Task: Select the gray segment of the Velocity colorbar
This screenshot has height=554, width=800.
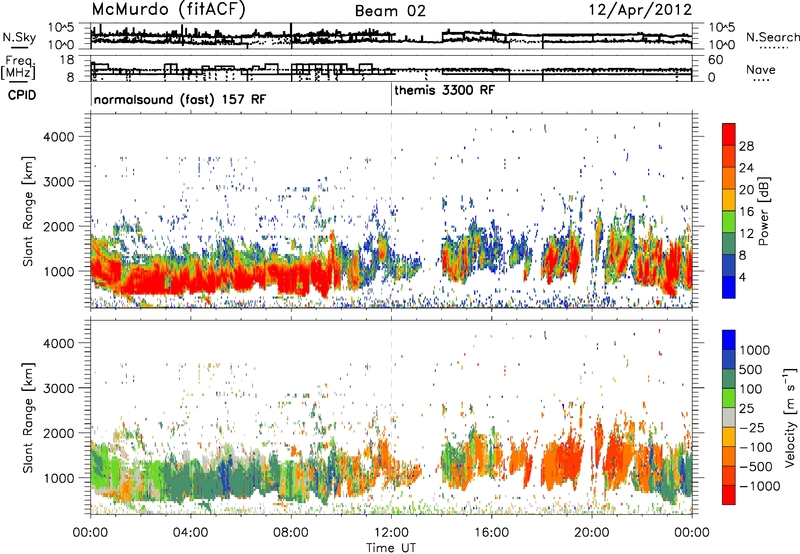Action: tap(729, 418)
